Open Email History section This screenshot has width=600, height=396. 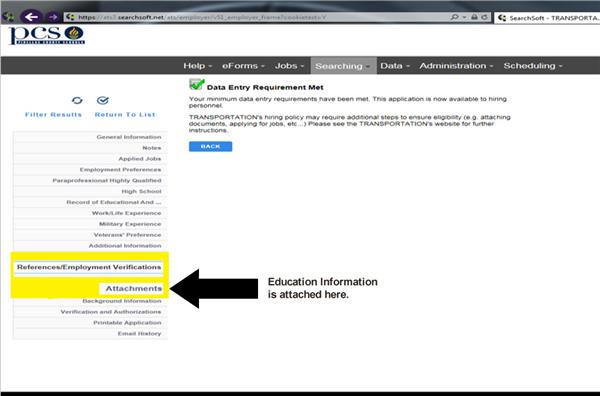(x=90, y=334)
